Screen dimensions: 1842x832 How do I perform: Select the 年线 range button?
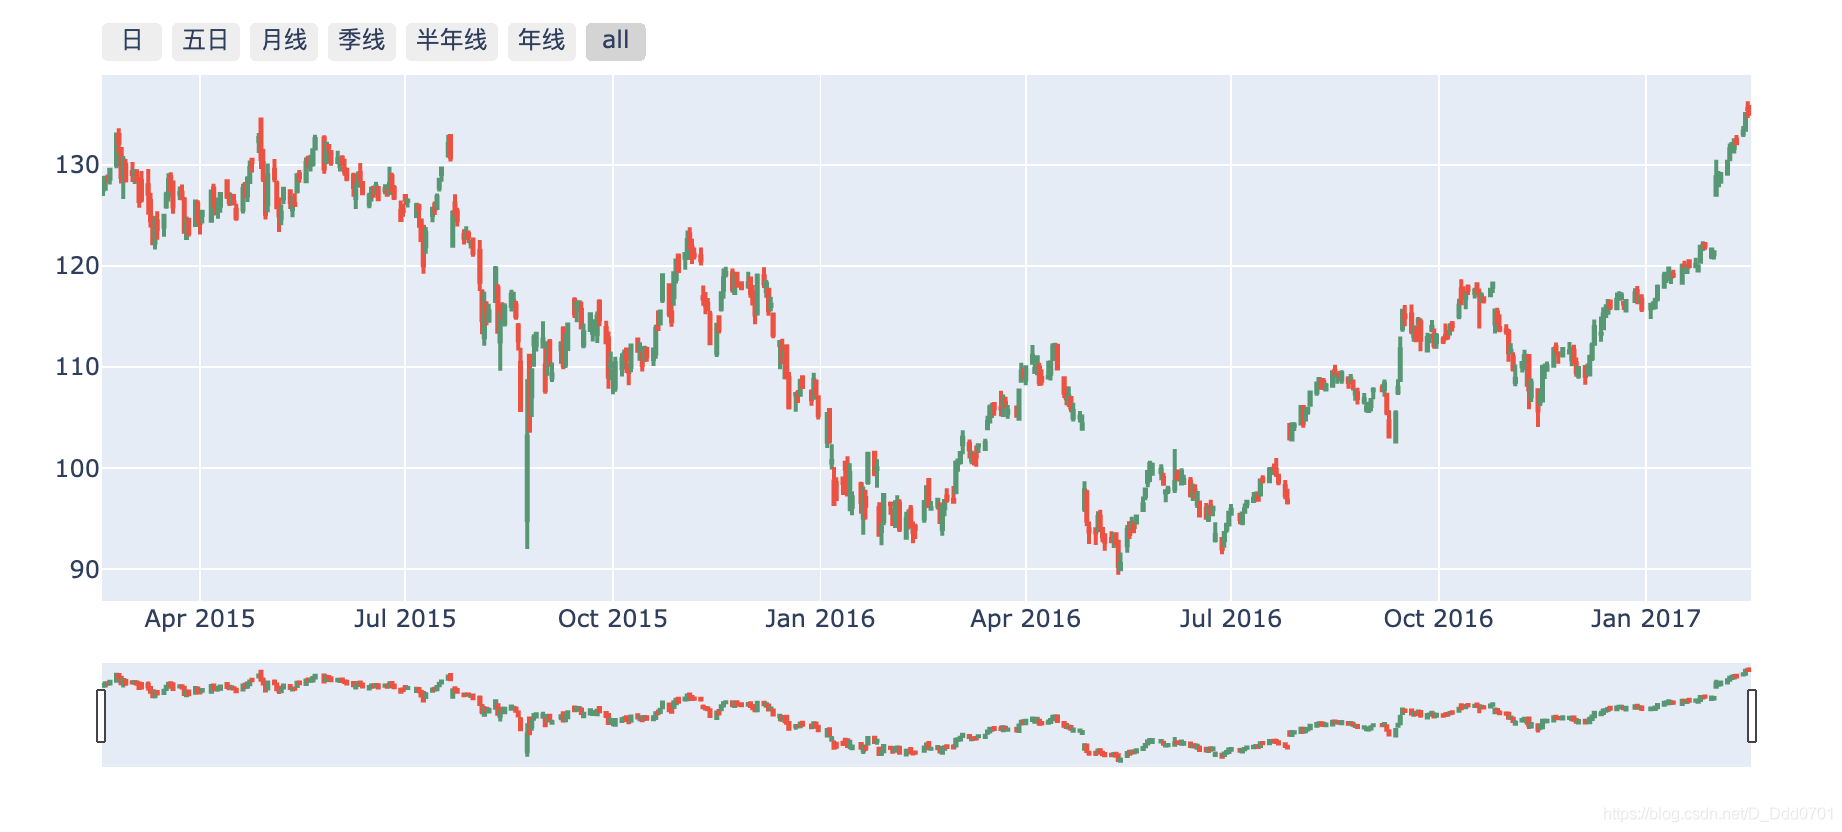tap(542, 42)
